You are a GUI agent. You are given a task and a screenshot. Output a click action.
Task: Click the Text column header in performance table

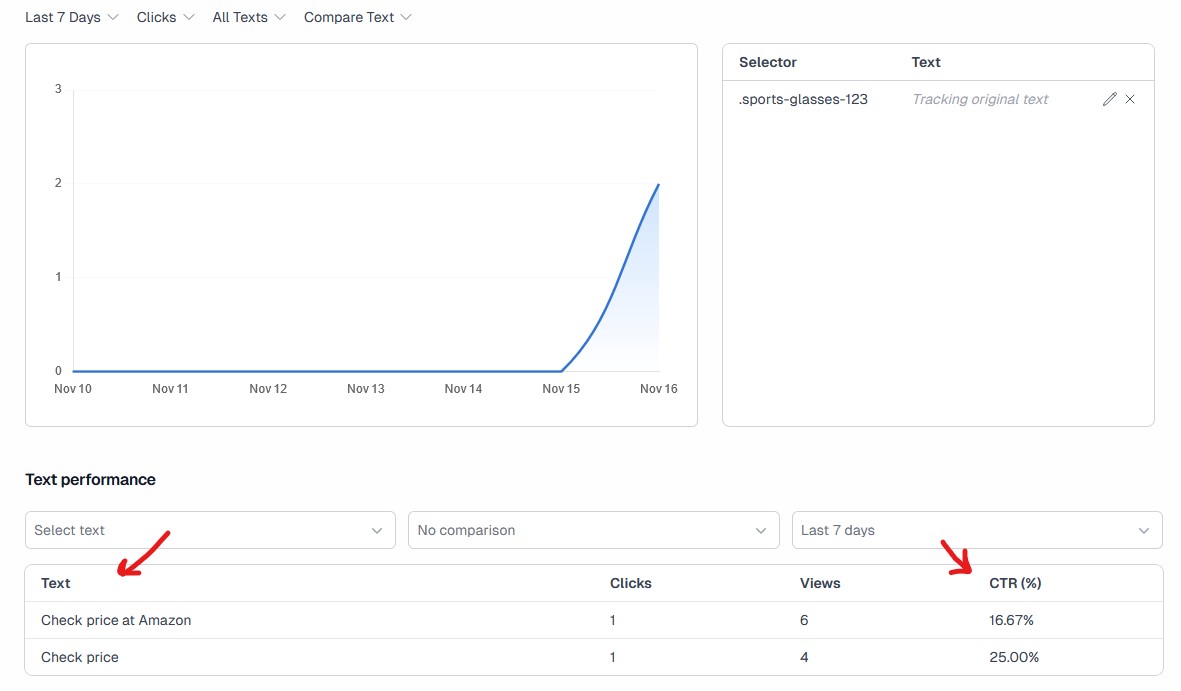(56, 583)
